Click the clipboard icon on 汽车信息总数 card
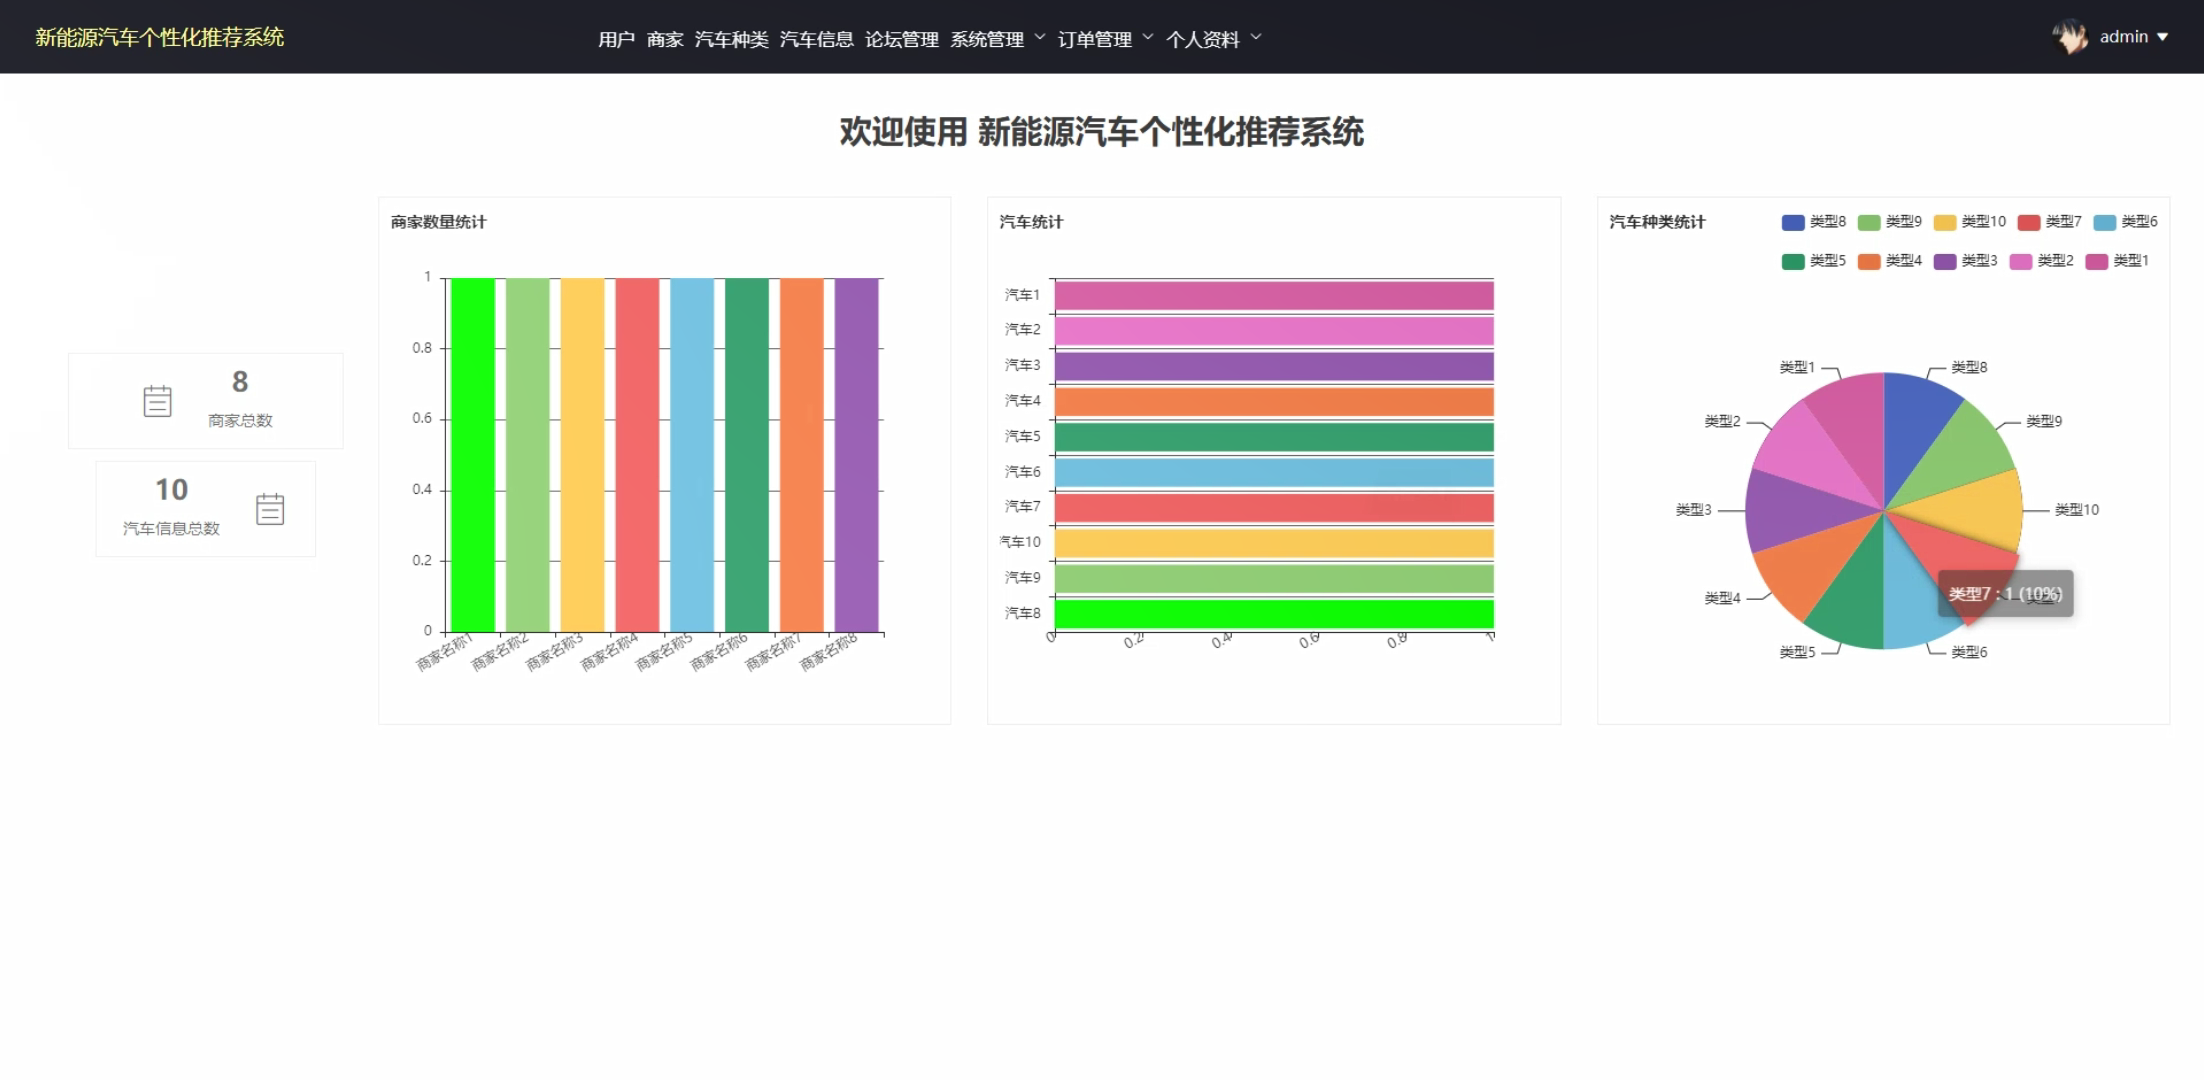The width and height of the screenshot is (2204, 1080). coord(271,508)
